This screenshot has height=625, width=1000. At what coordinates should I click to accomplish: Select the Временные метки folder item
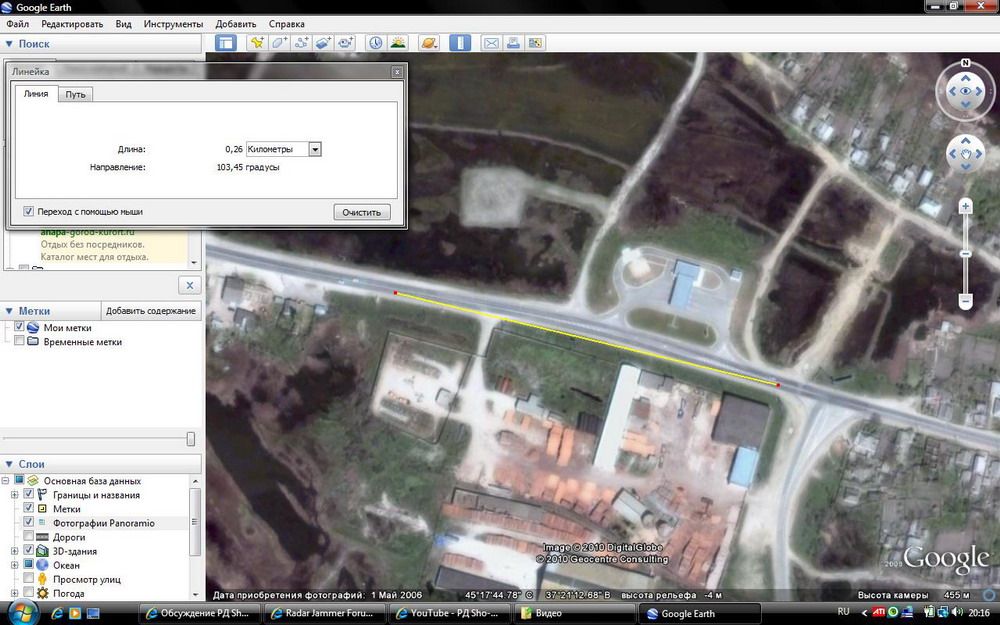coord(82,342)
